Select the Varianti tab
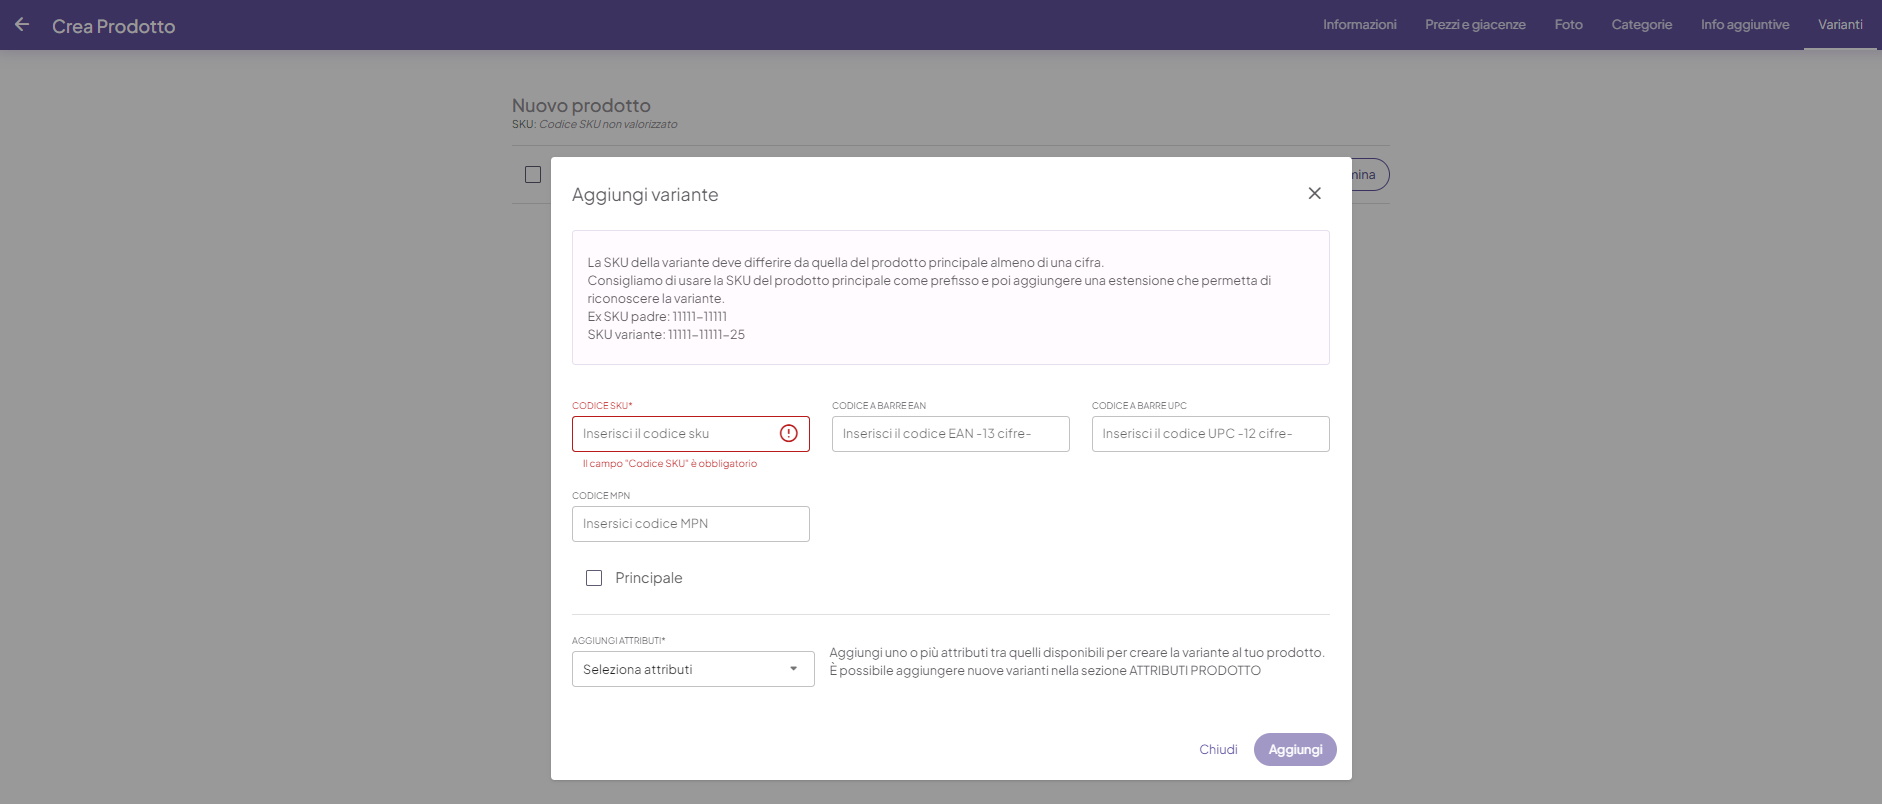Image resolution: width=1882 pixels, height=804 pixels. pyautogui.click(x=1840, y=25)
